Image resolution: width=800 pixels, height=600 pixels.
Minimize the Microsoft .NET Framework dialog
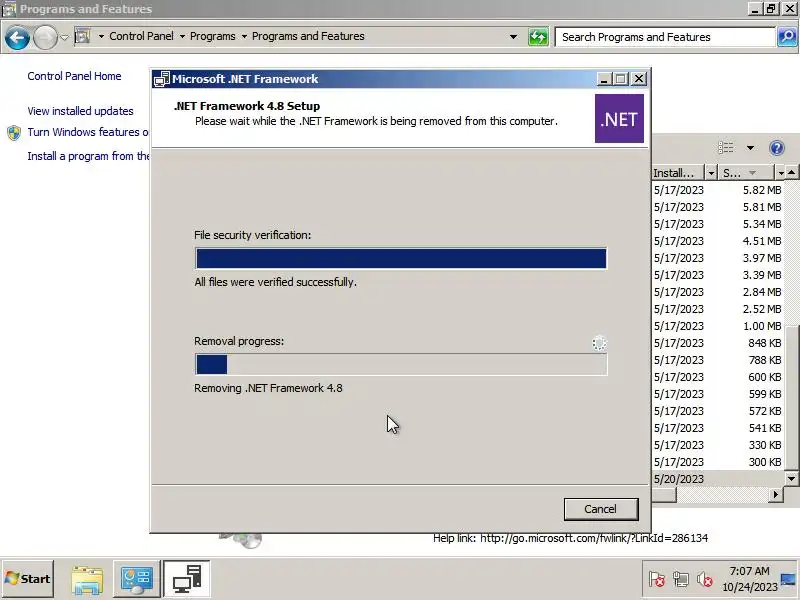(x=604, y=79)
